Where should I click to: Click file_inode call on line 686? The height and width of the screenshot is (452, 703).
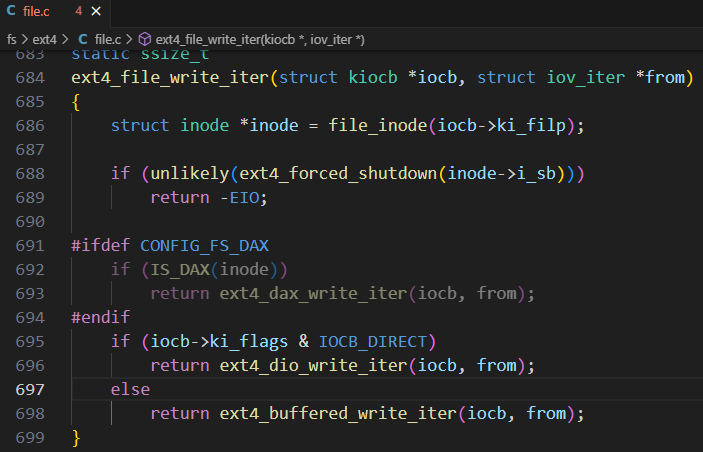pyautogui.click(x=378, y=126)
